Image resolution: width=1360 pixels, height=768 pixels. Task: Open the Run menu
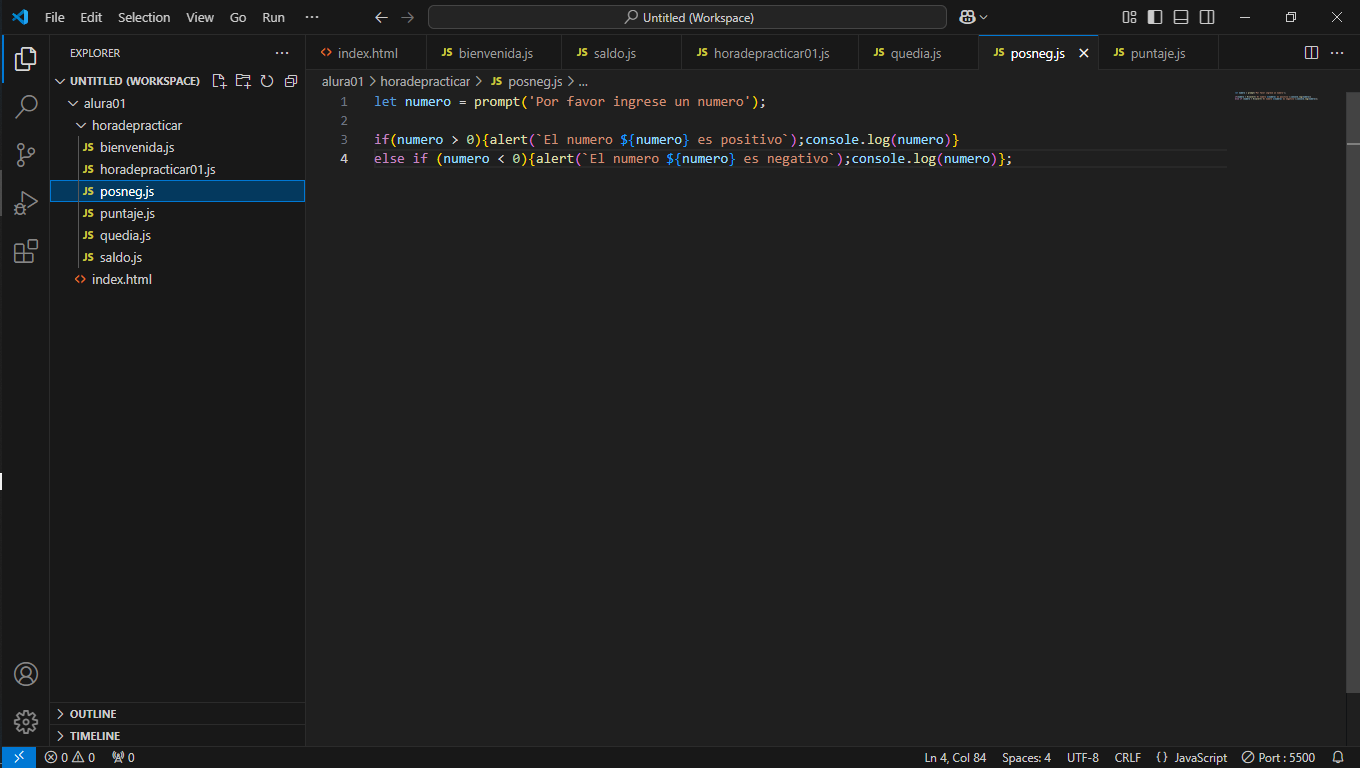pos(273,17)
